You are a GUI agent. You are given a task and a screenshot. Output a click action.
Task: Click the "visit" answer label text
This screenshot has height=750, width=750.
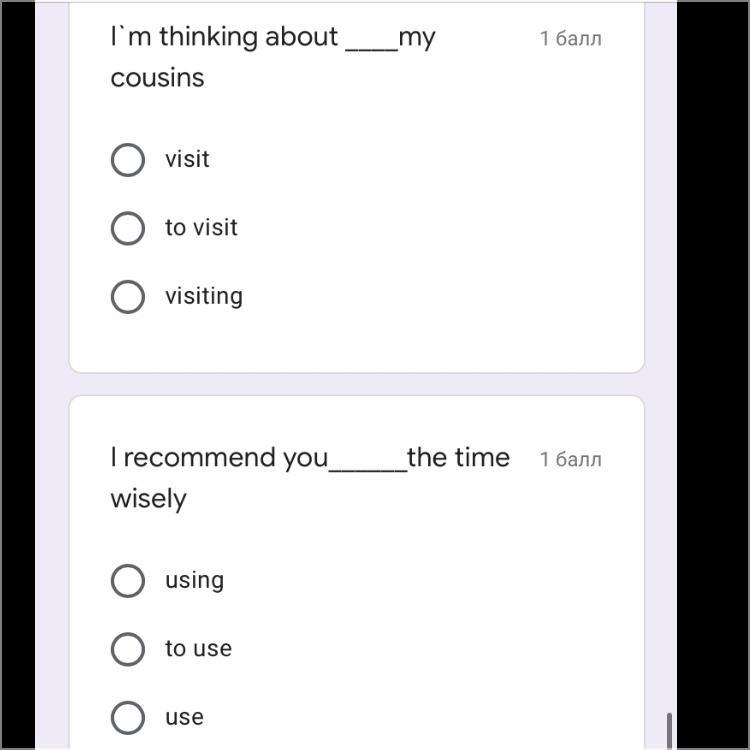click(x=187, y=159)
